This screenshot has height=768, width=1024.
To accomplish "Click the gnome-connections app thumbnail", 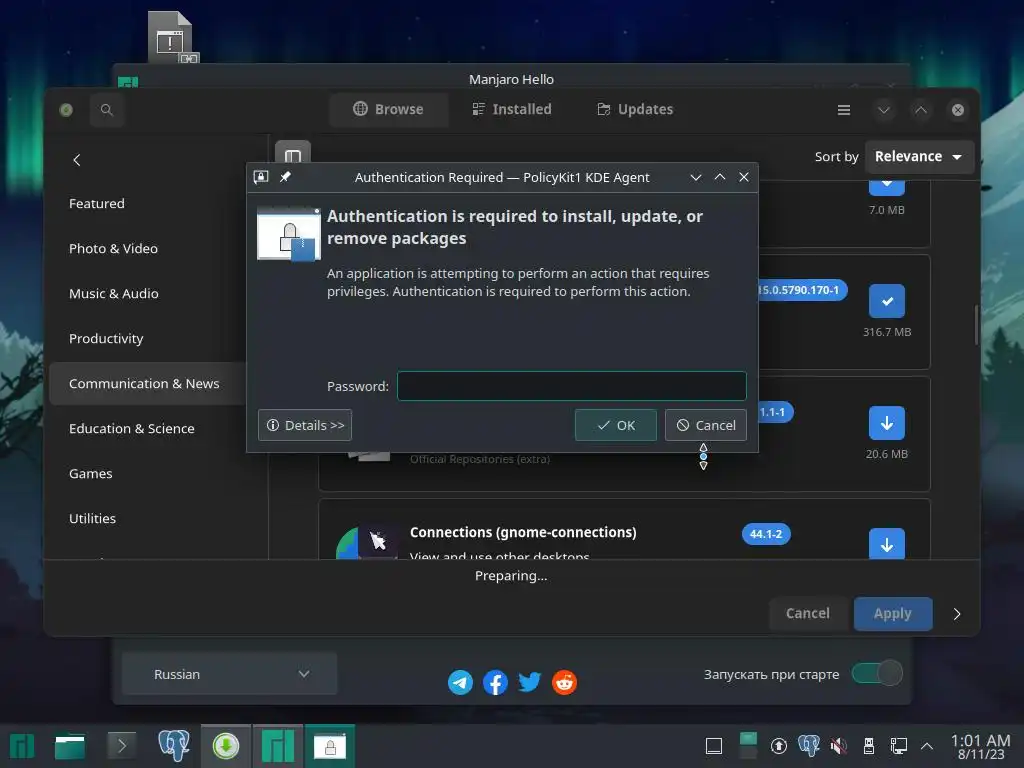I will pyautogui.click(x=367, y=542).
